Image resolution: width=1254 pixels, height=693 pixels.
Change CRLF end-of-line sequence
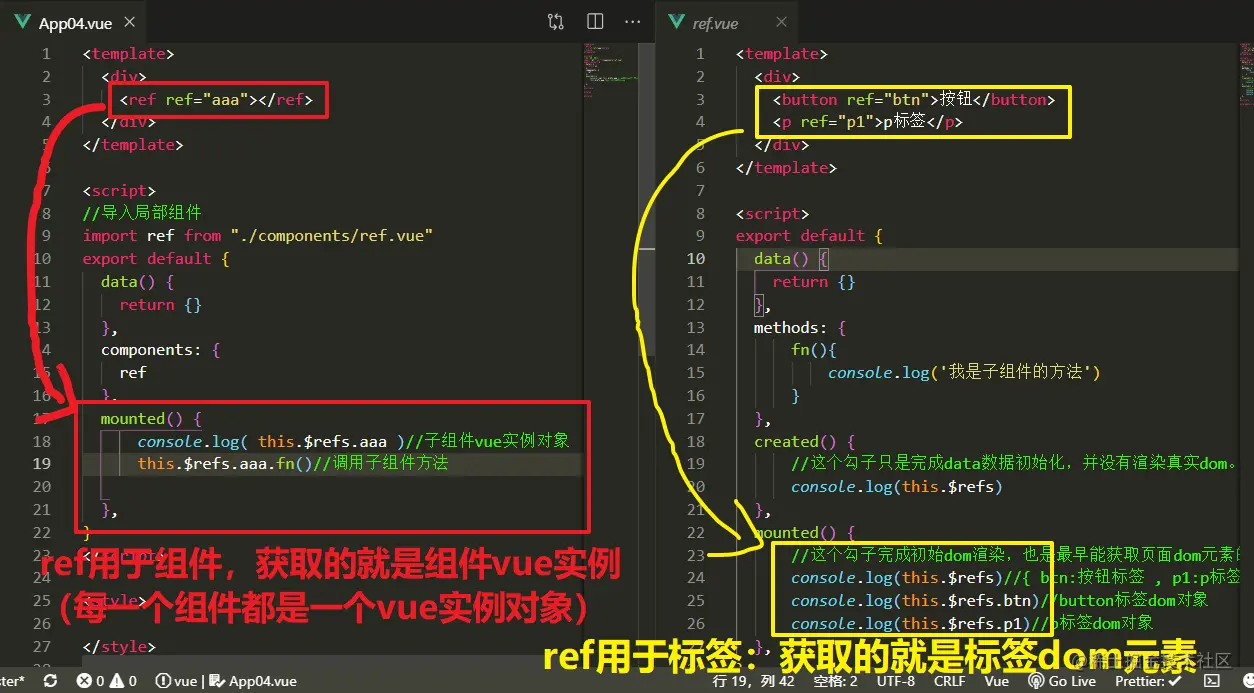[x=949, y=681]
